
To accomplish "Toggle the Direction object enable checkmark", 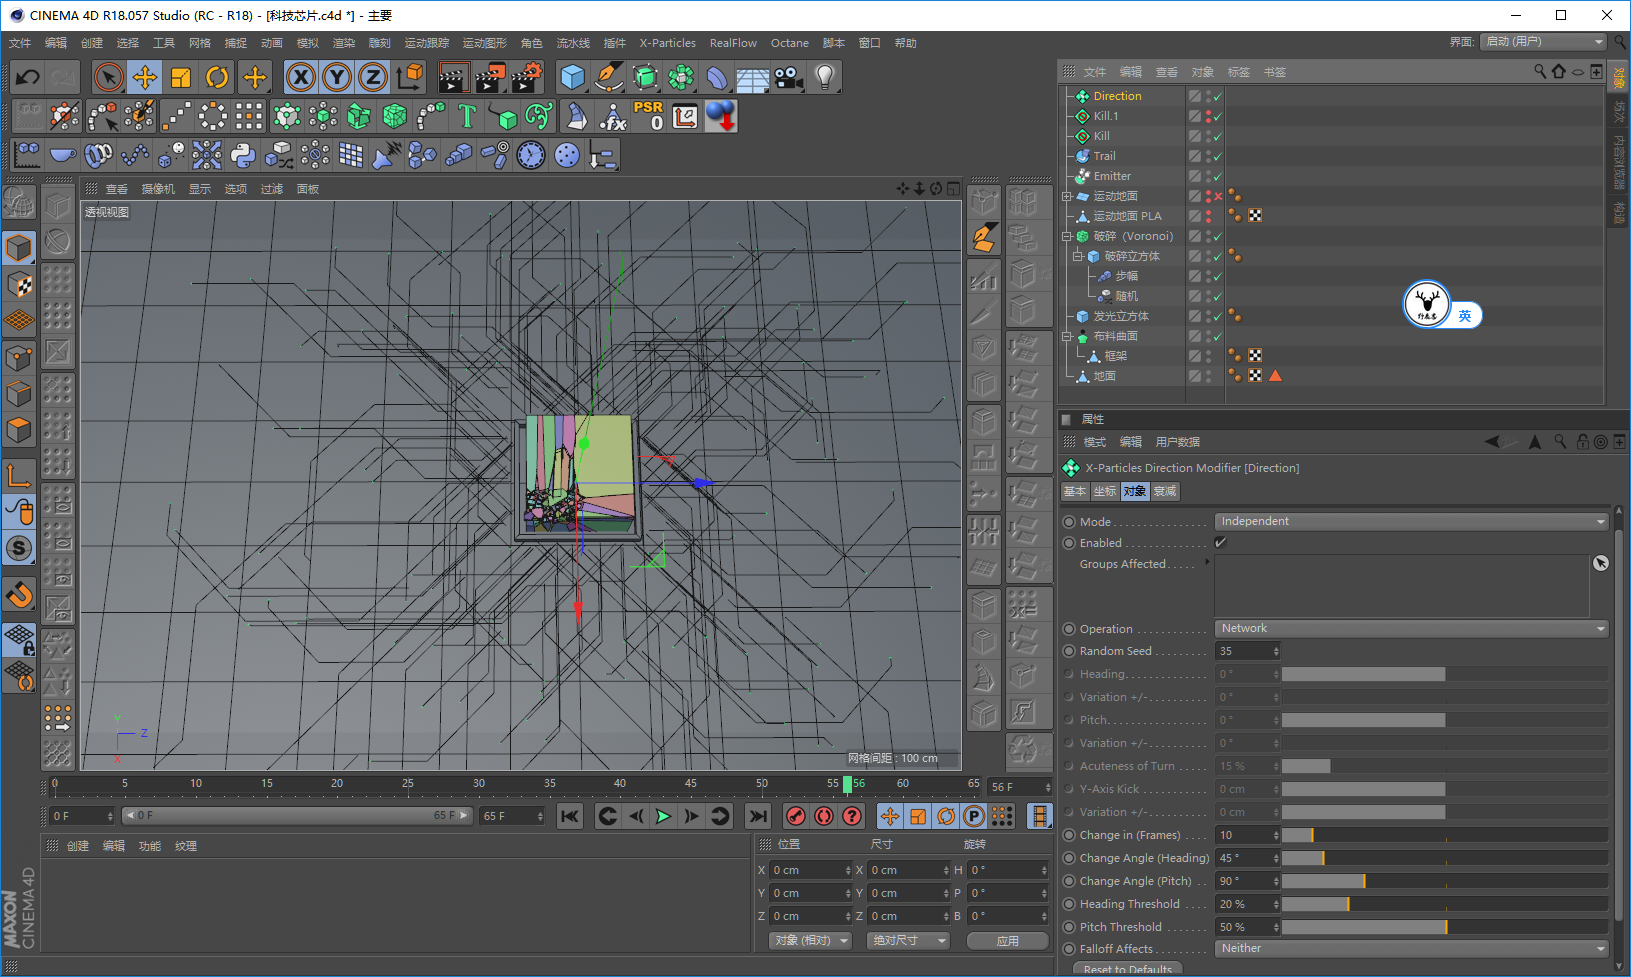I will (x=1217, y=97).
